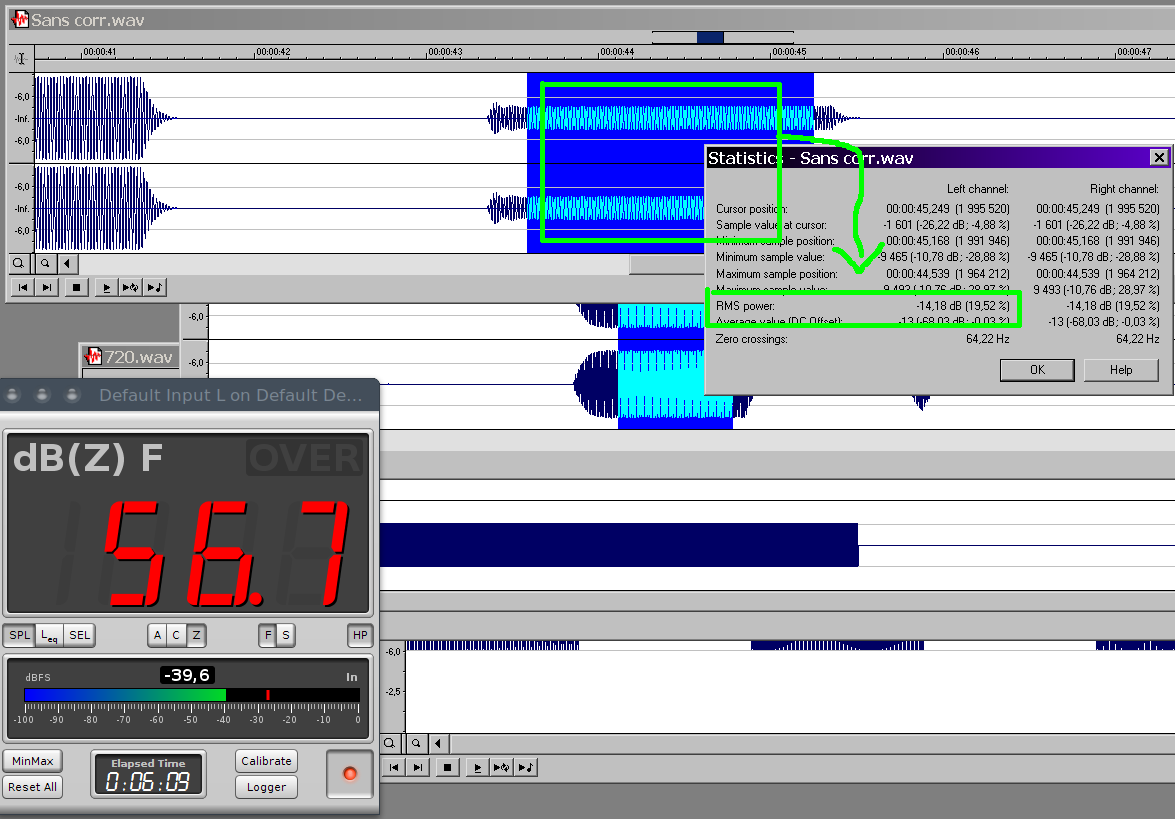Select SEL measurement mode
This screenshot has width=1175, height=819.
pos(79,635)
